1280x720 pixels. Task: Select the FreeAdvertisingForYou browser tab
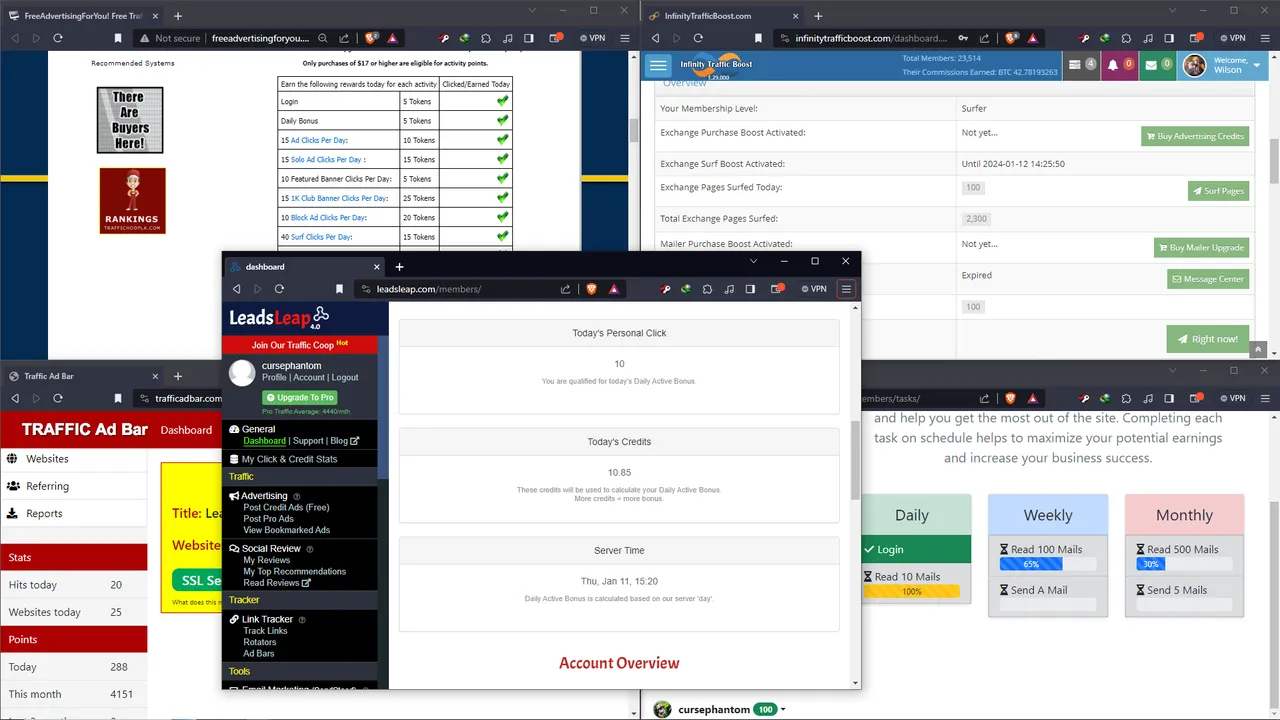click(x=82, y=16)
